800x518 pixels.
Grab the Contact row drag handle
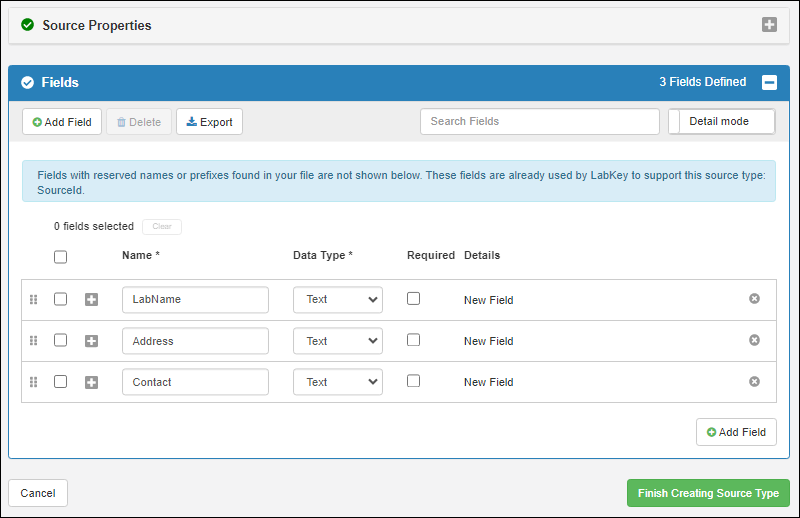33,382
